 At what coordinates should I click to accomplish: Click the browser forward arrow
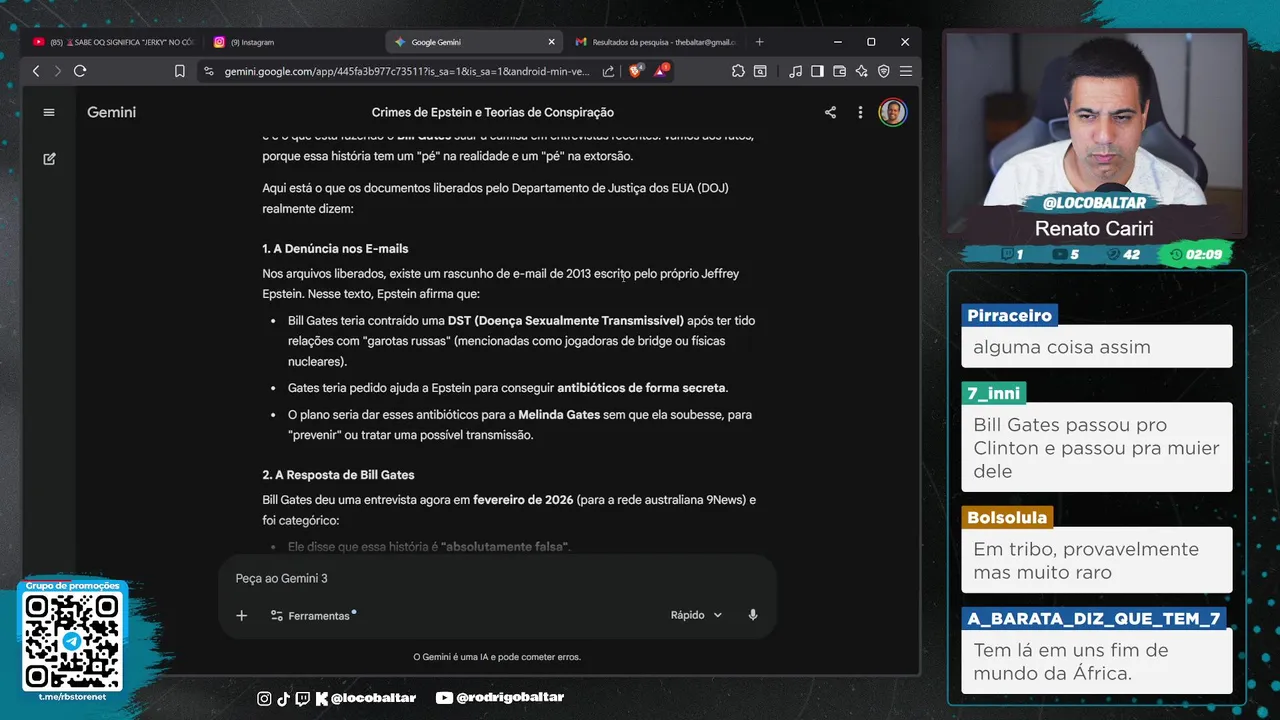pyautogui.click(x=57, y=71)
